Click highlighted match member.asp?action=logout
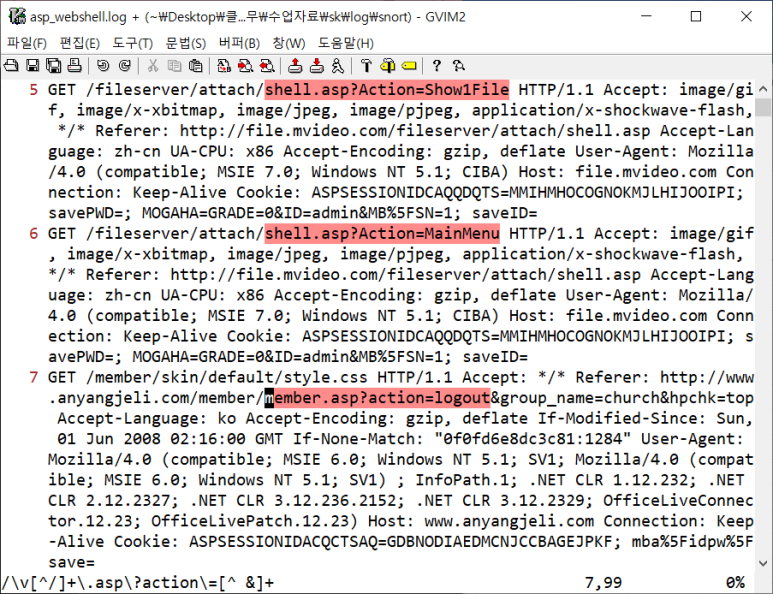The image size is (773, 594). pos(378,398)
